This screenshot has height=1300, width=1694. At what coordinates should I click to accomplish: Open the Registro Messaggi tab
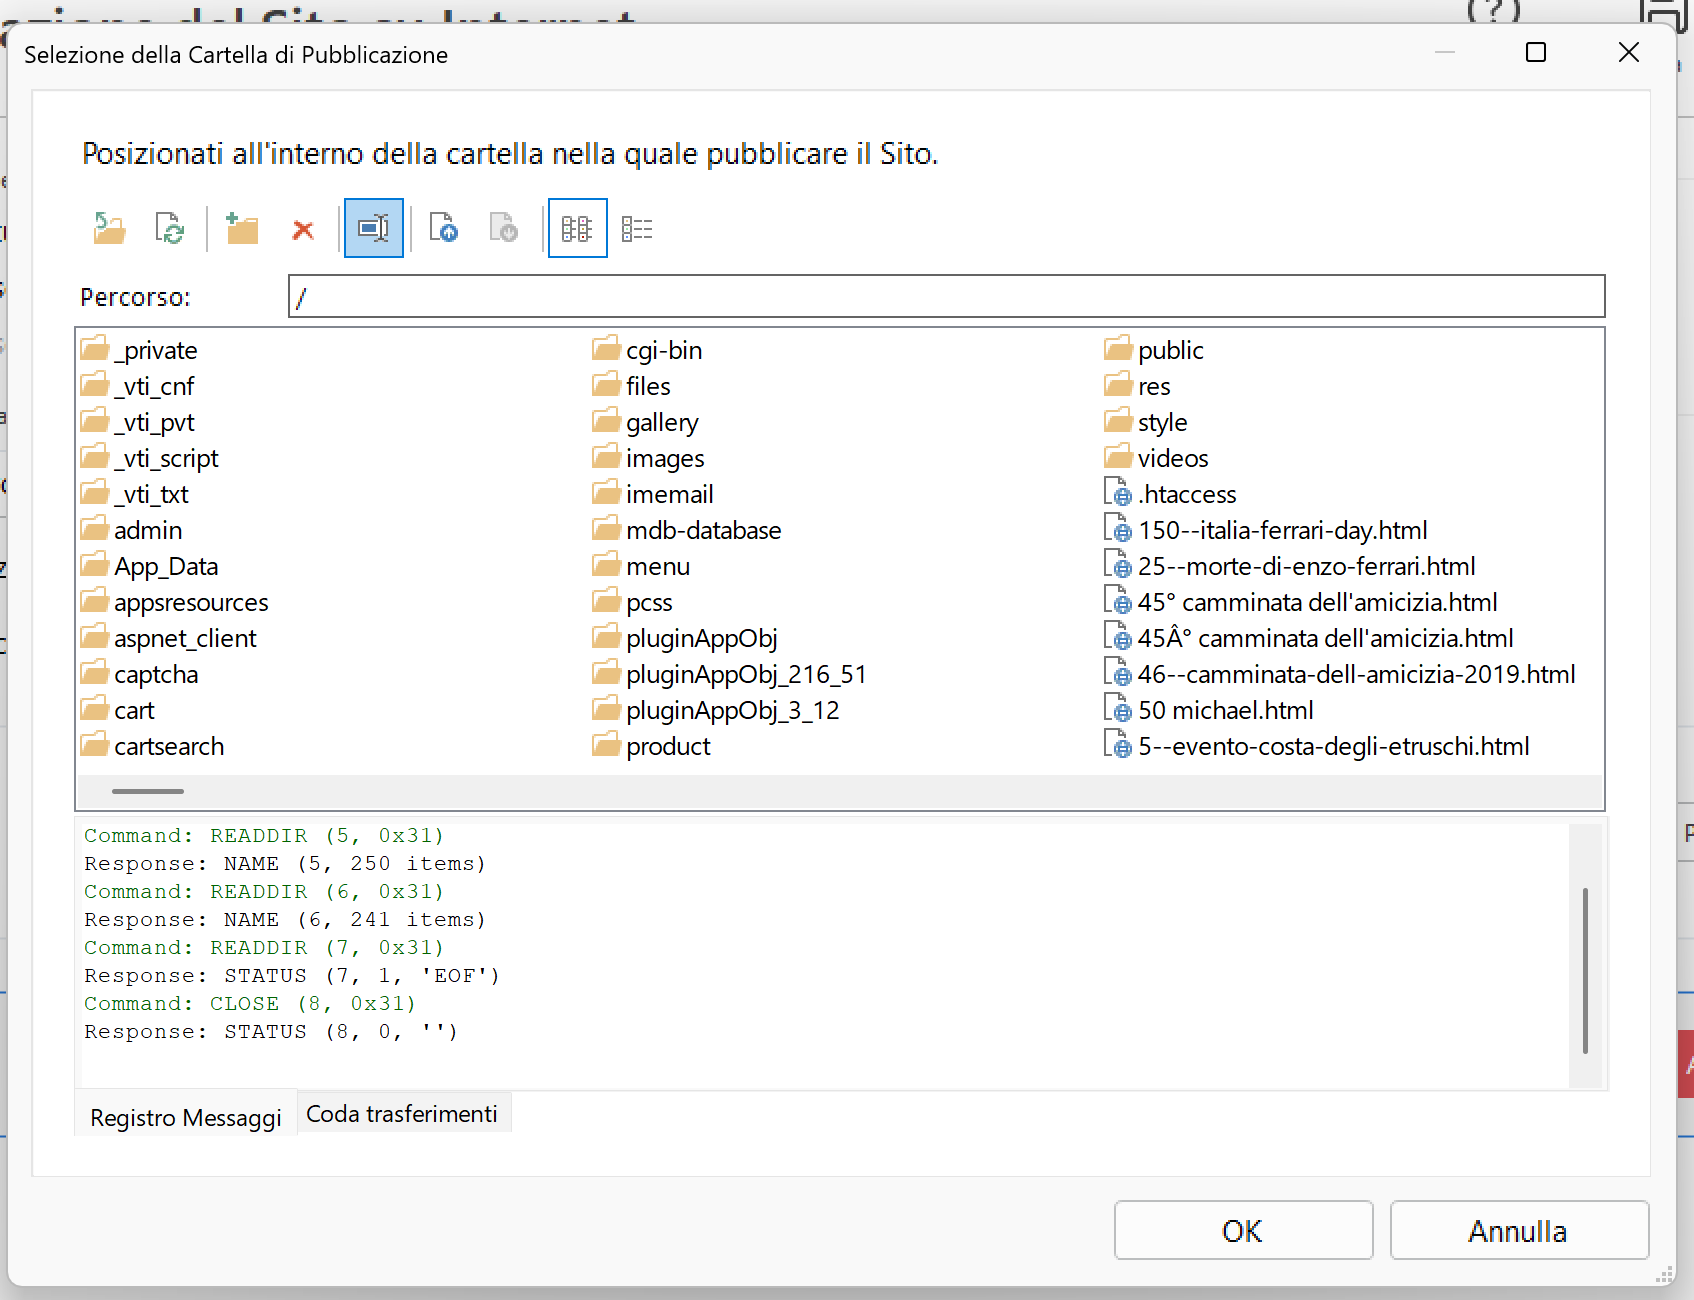click(x=186, y=1117)
